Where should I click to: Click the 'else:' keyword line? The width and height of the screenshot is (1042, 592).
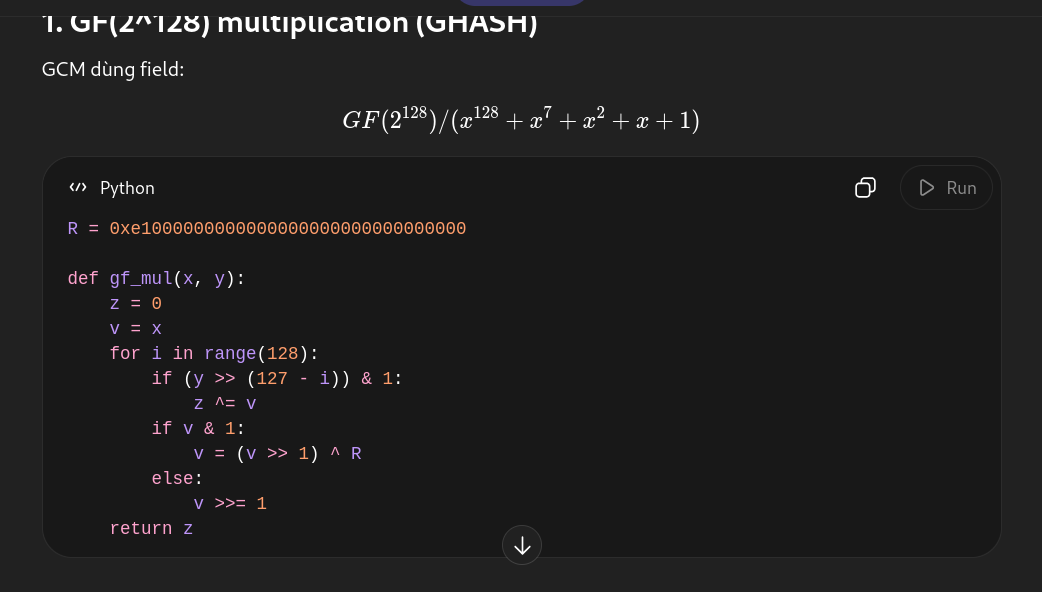[x=177, y=479]
